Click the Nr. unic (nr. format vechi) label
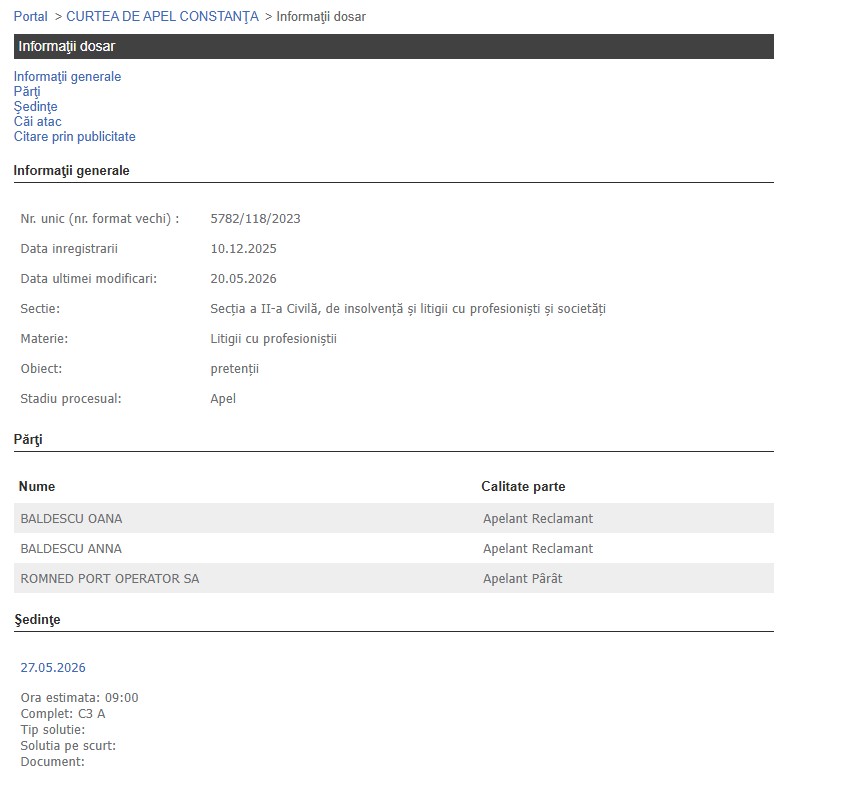 pos(100,219)
